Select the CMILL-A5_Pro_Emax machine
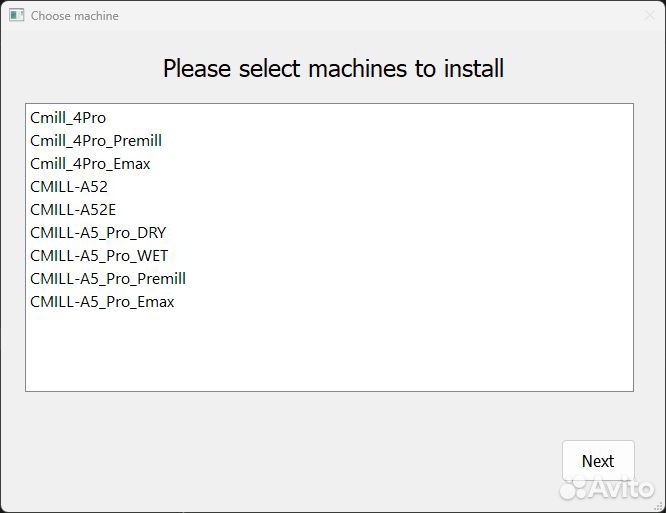 click(102, 302)
